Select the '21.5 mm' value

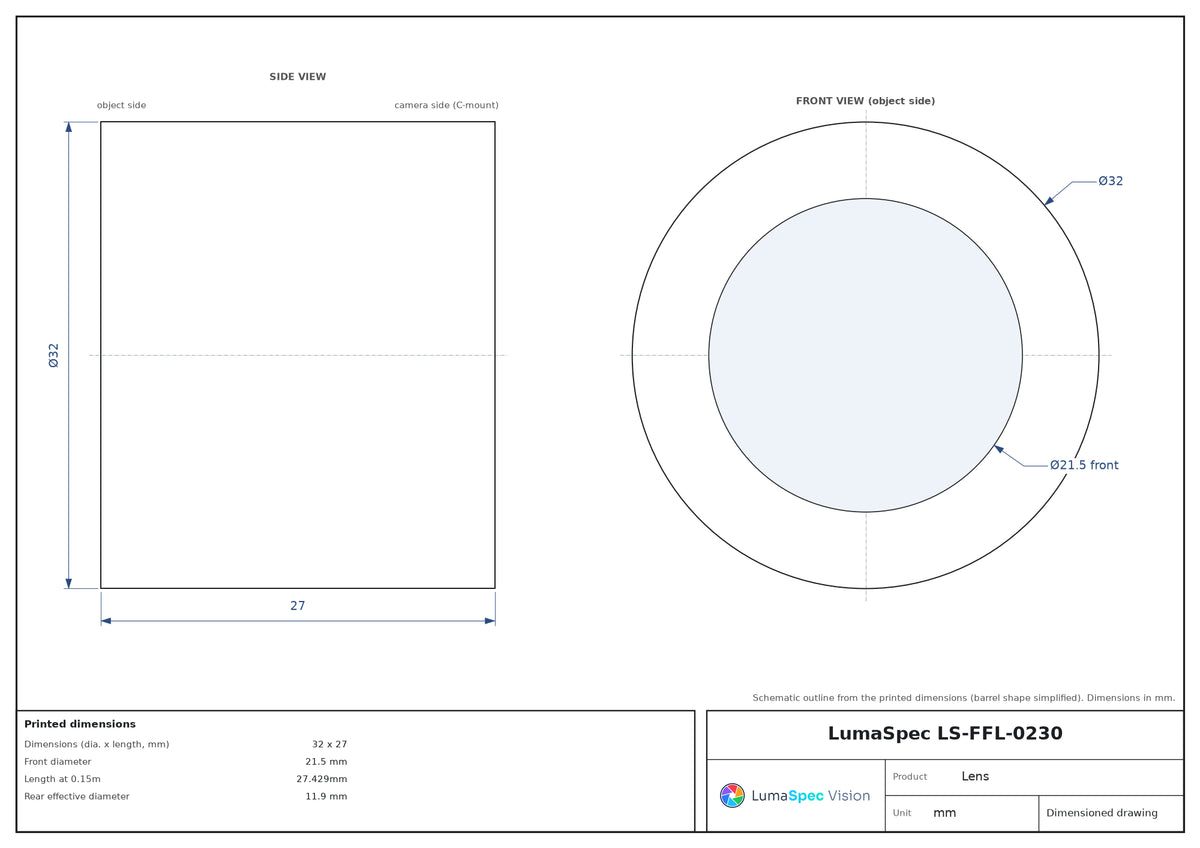[x=326, y=762]
